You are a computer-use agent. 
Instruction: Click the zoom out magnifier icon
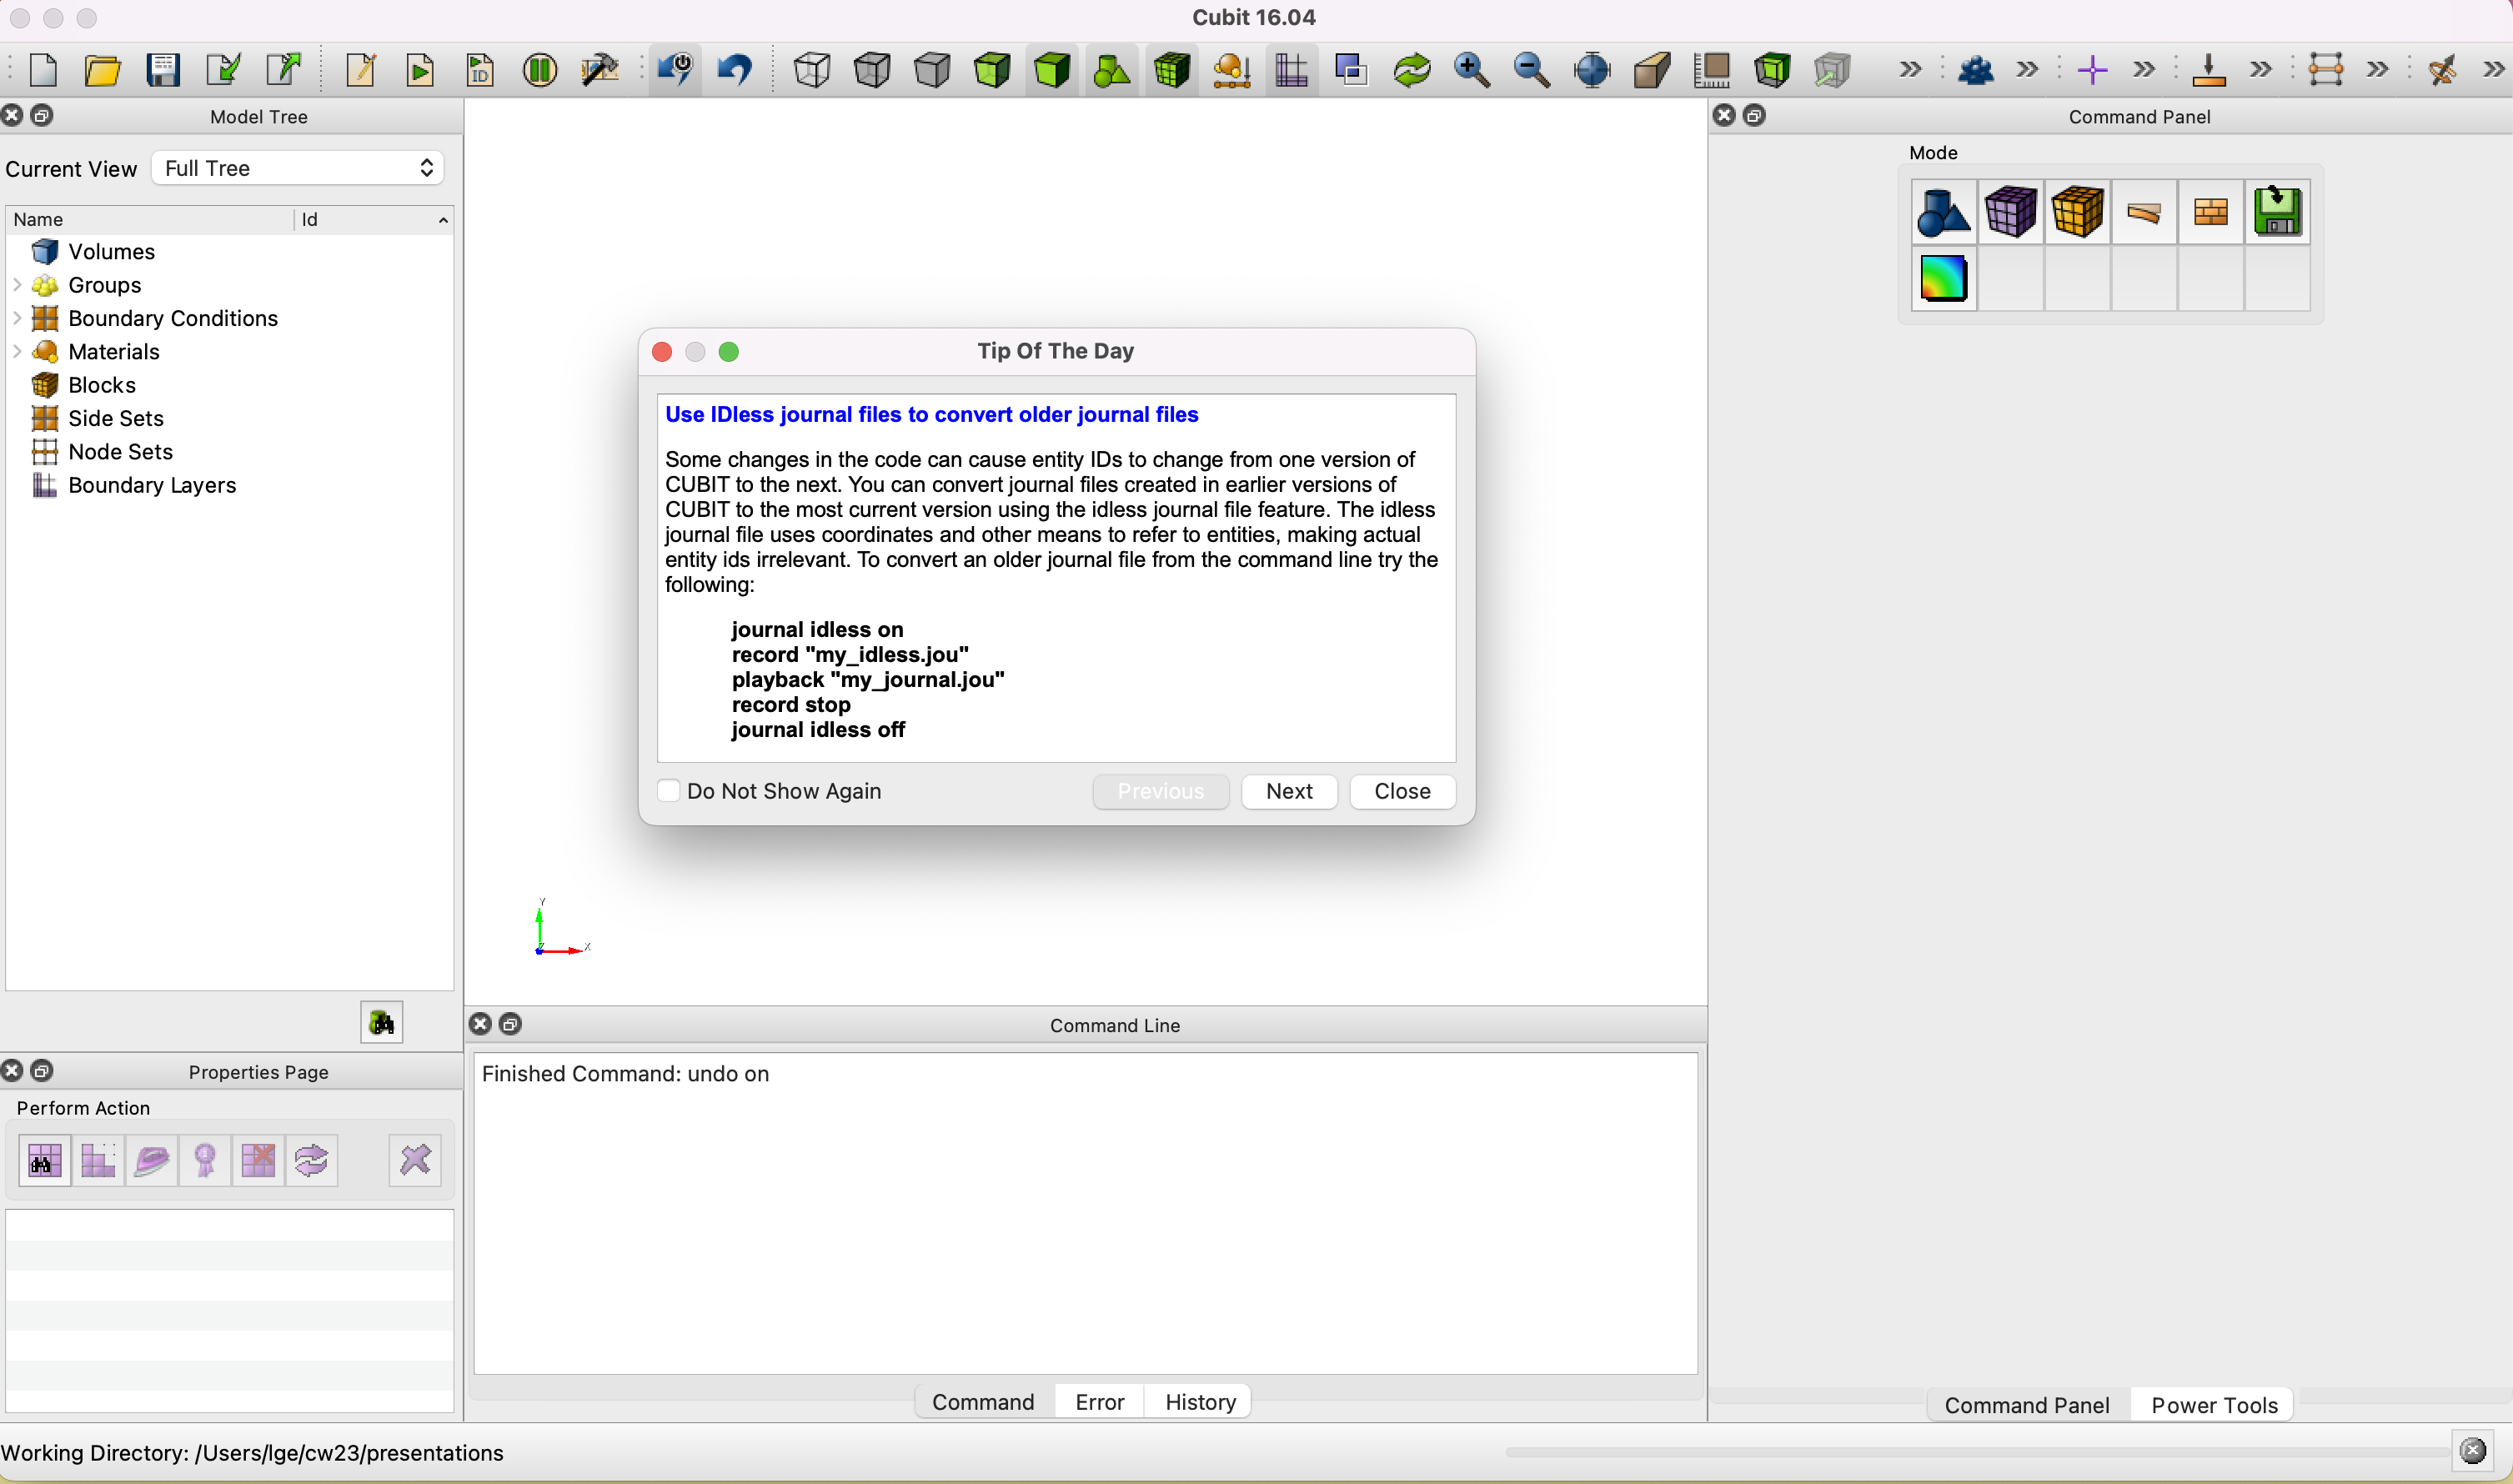(1532, 70)
